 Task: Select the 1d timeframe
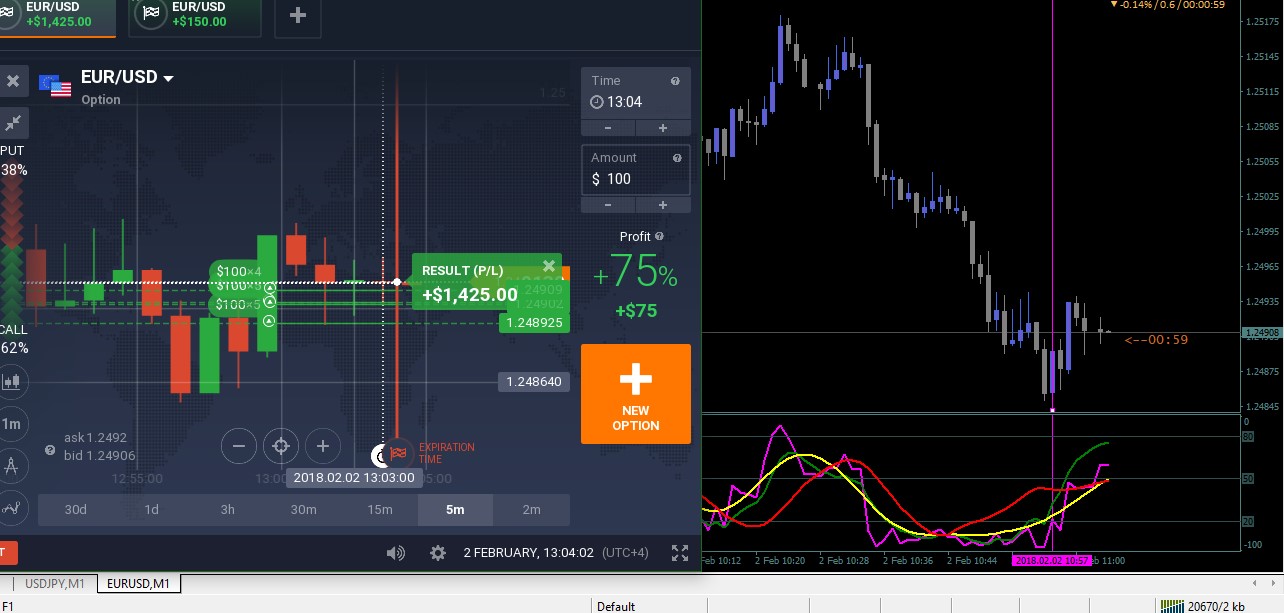[151, 509]
